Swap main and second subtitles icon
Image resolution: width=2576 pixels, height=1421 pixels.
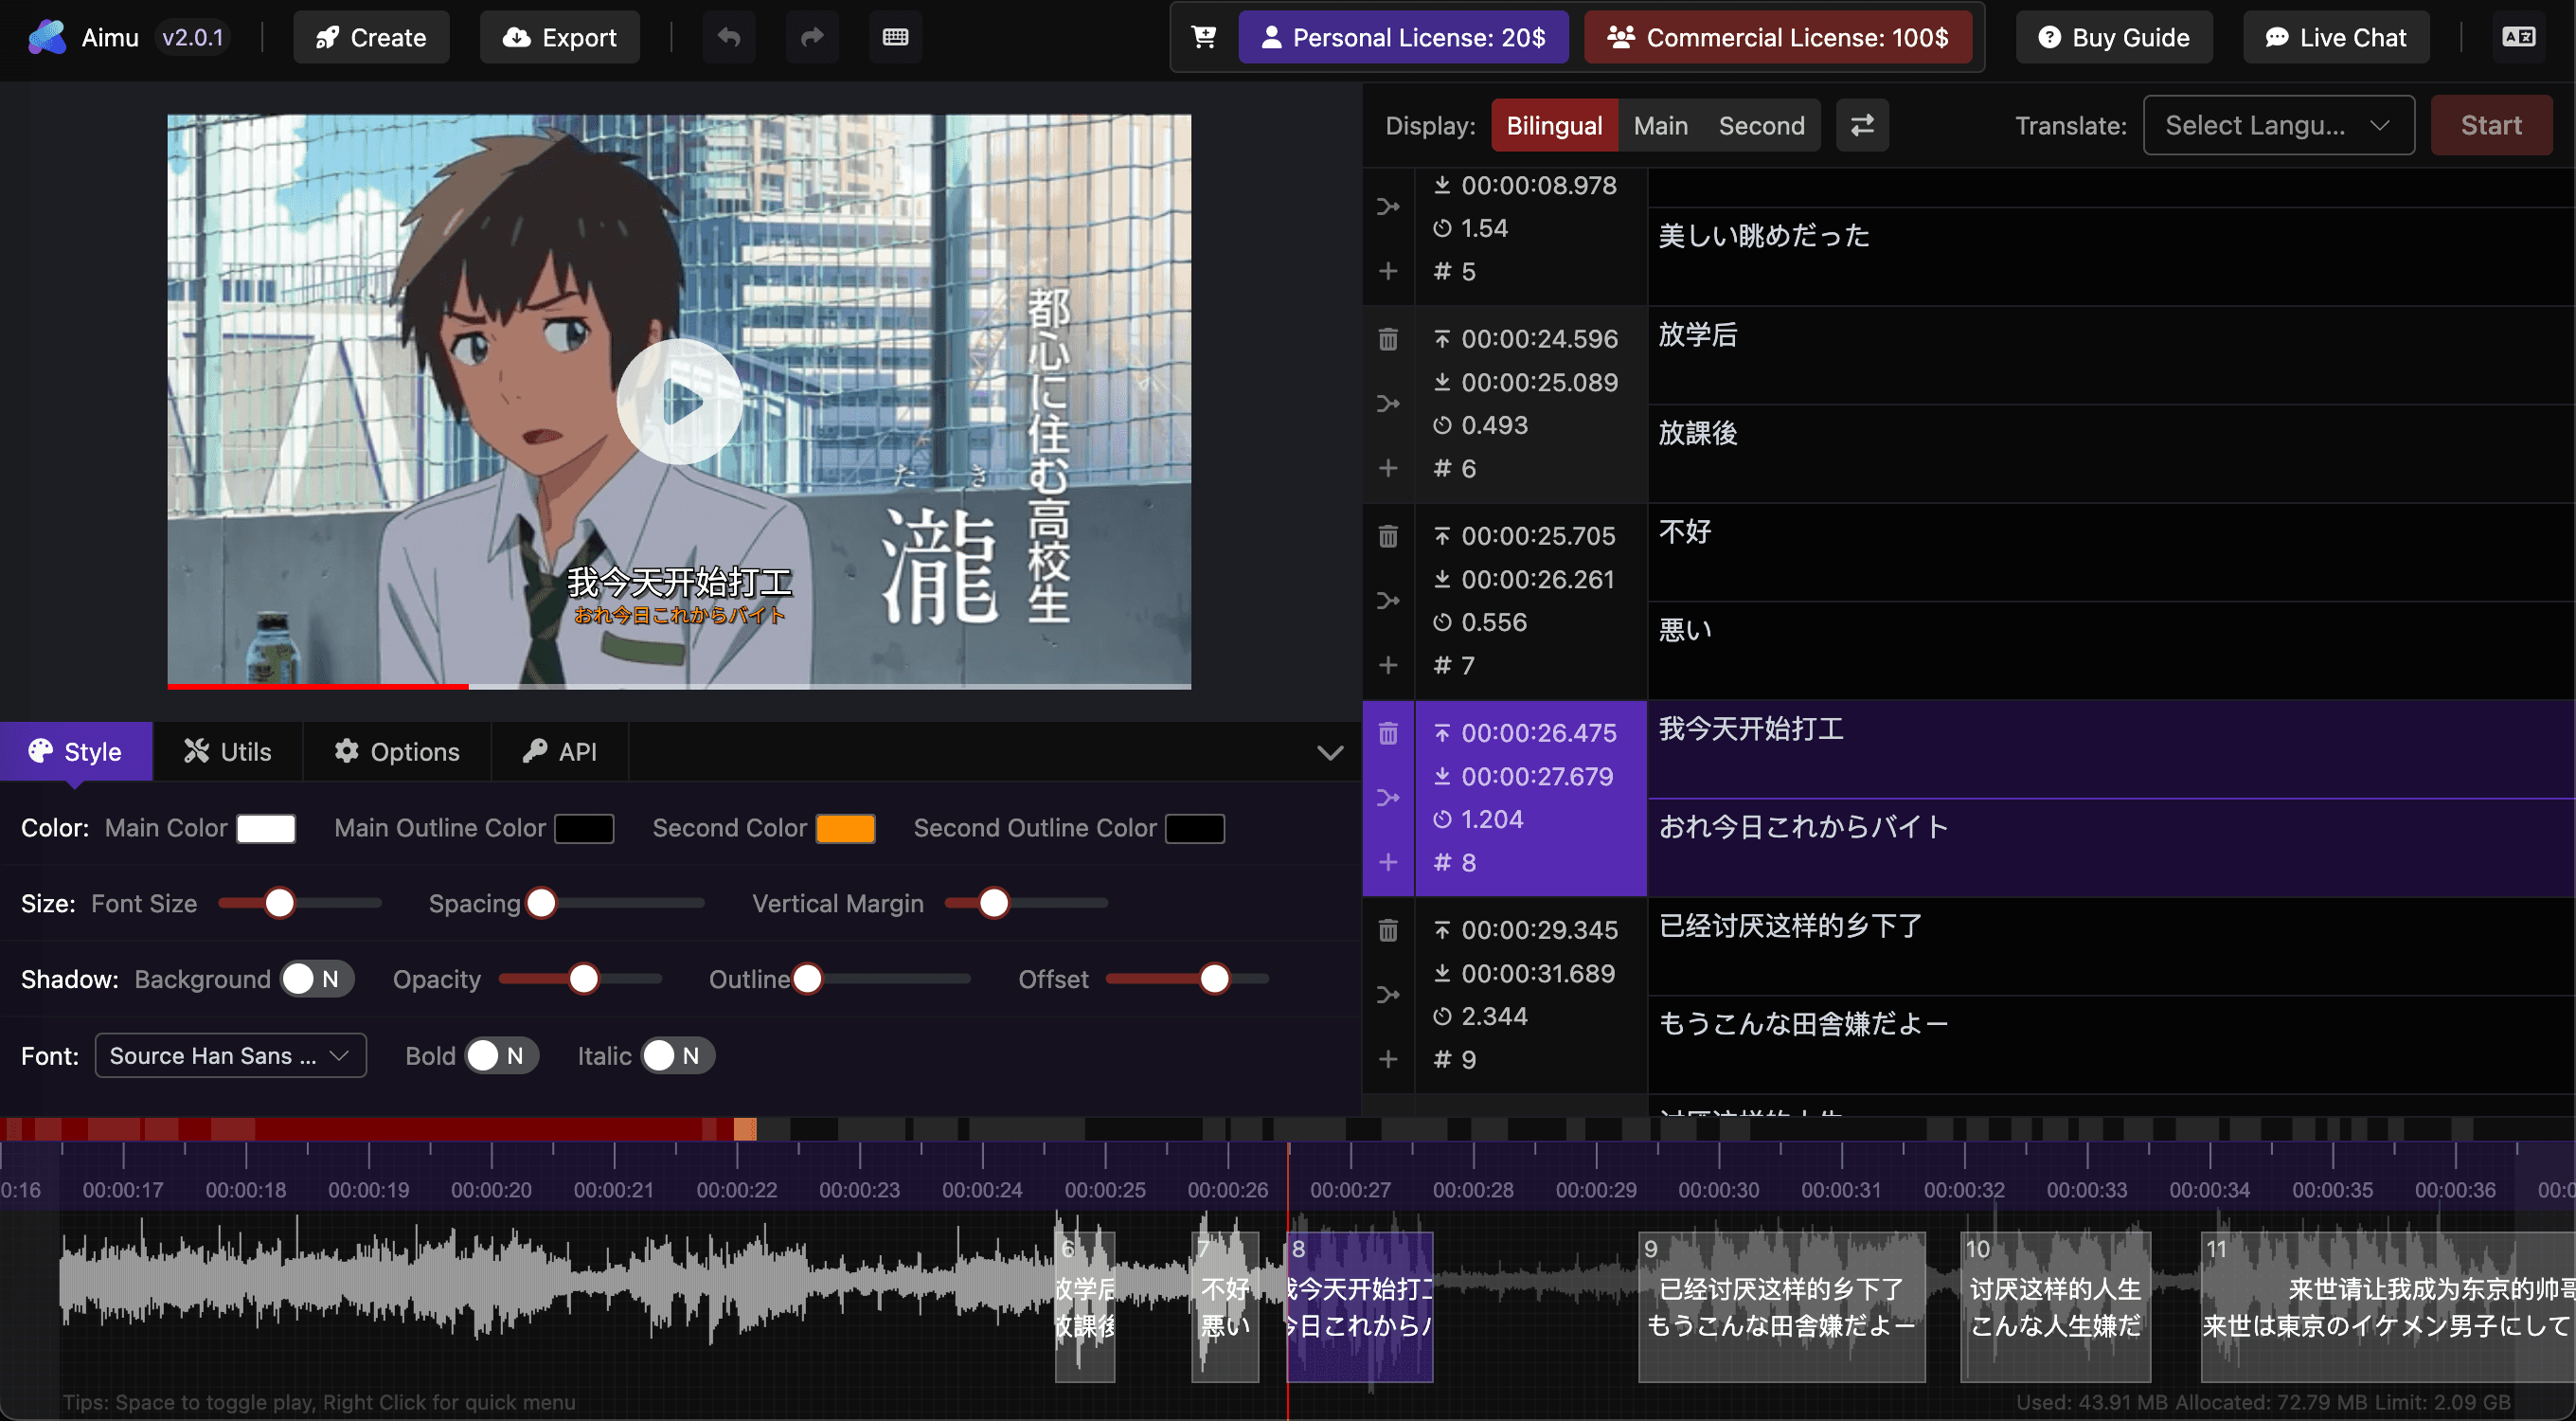pyautogui.click(x=1862, y=126)
